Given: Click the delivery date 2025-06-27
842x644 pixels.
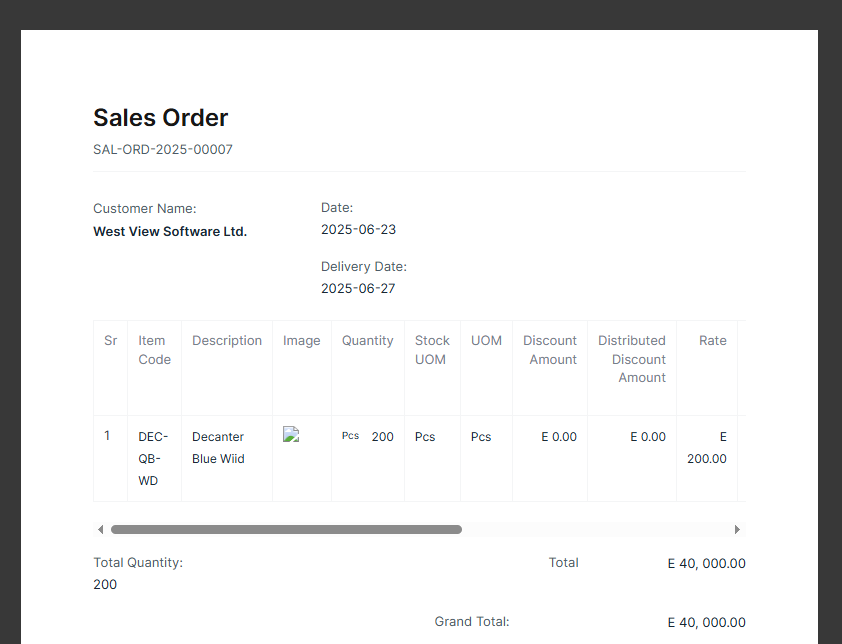Looking at the screenshot, I should point(358,288).
